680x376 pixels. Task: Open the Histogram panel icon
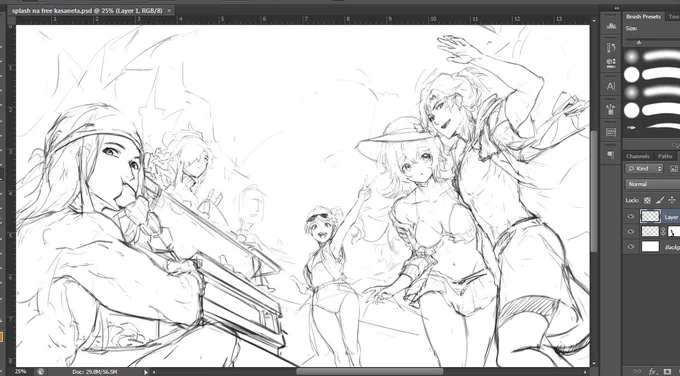[x=611, y=26]
